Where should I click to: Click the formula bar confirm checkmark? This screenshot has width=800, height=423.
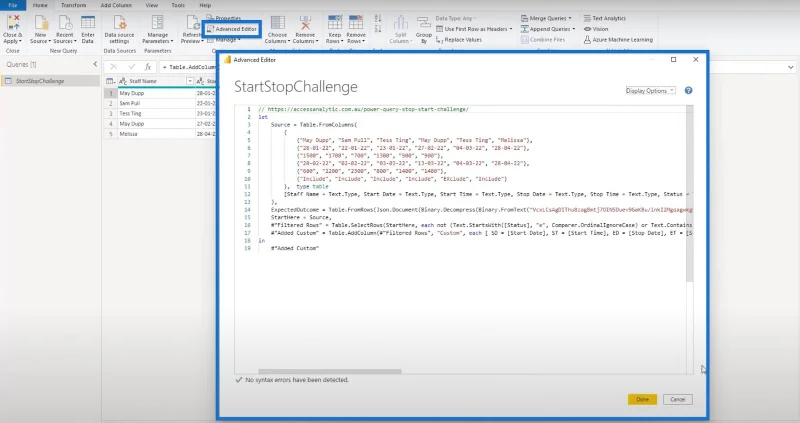click(131, 67)
